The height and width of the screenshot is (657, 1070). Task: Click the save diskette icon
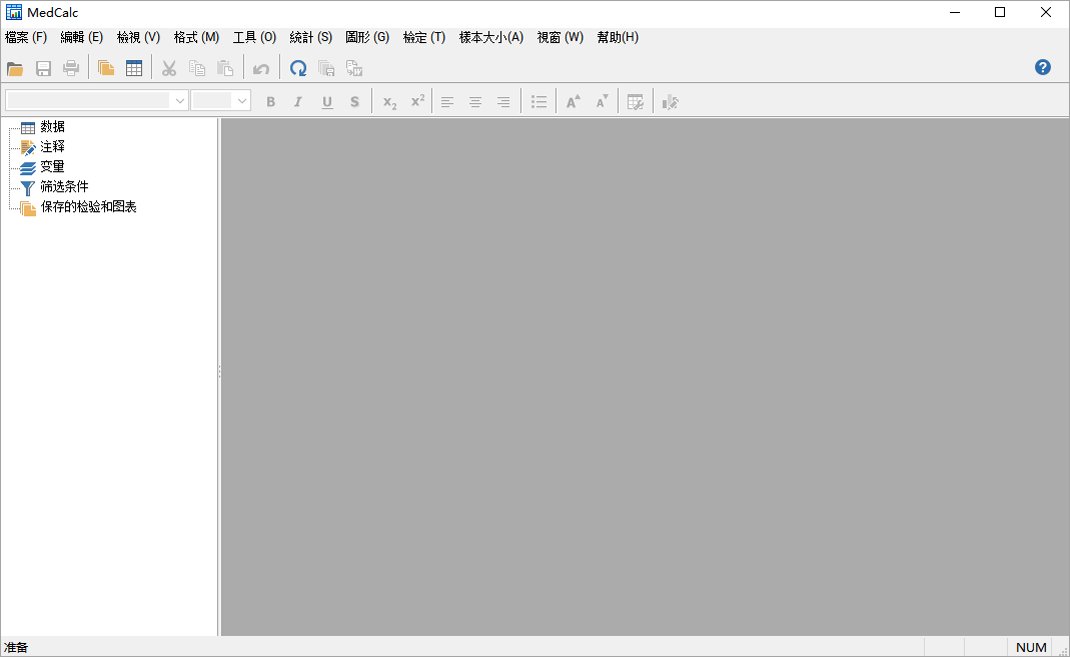(44, 68)
